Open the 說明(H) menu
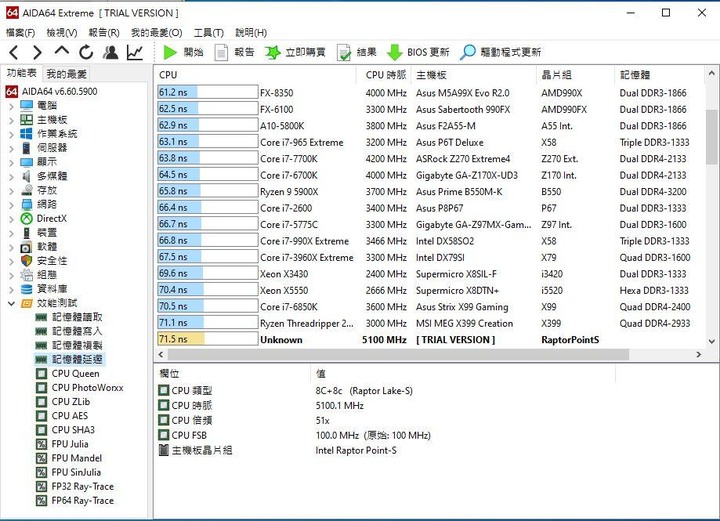This screenshot has height=521, width=720. 251,33
